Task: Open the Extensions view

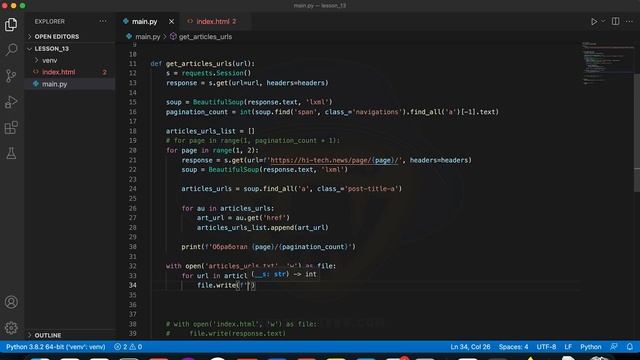Action: (x=11, y=128)
